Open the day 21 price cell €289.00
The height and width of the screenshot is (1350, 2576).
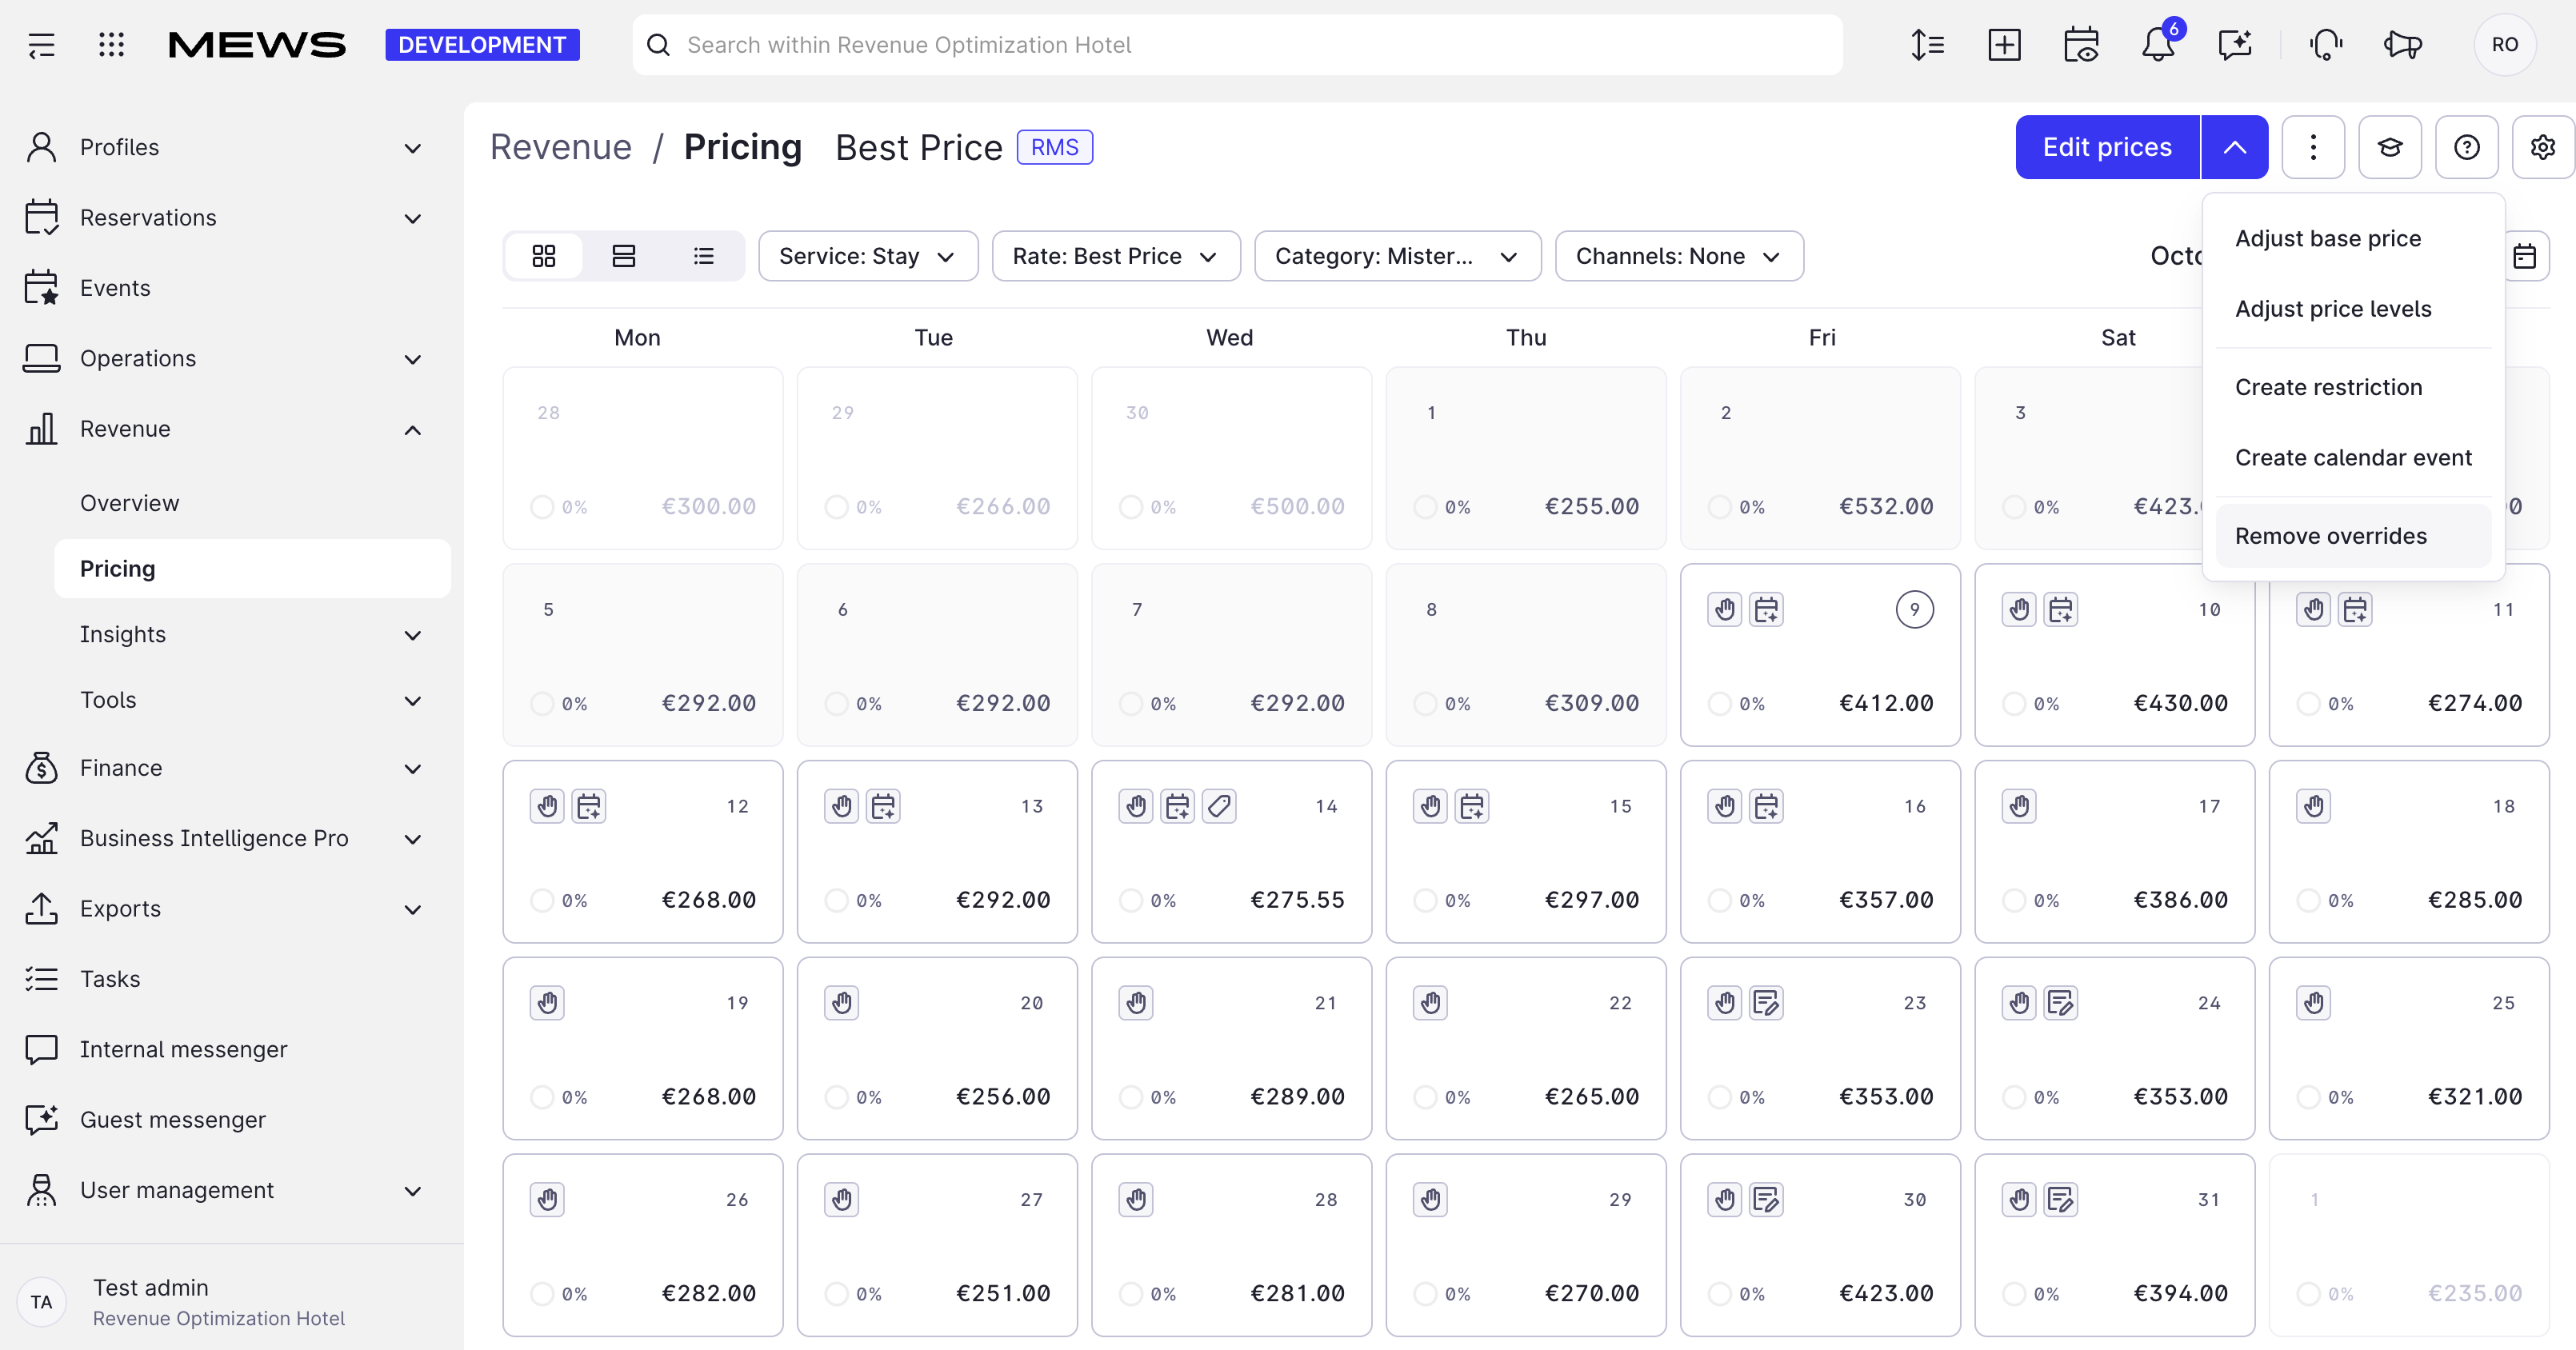pos(1231,1049)
